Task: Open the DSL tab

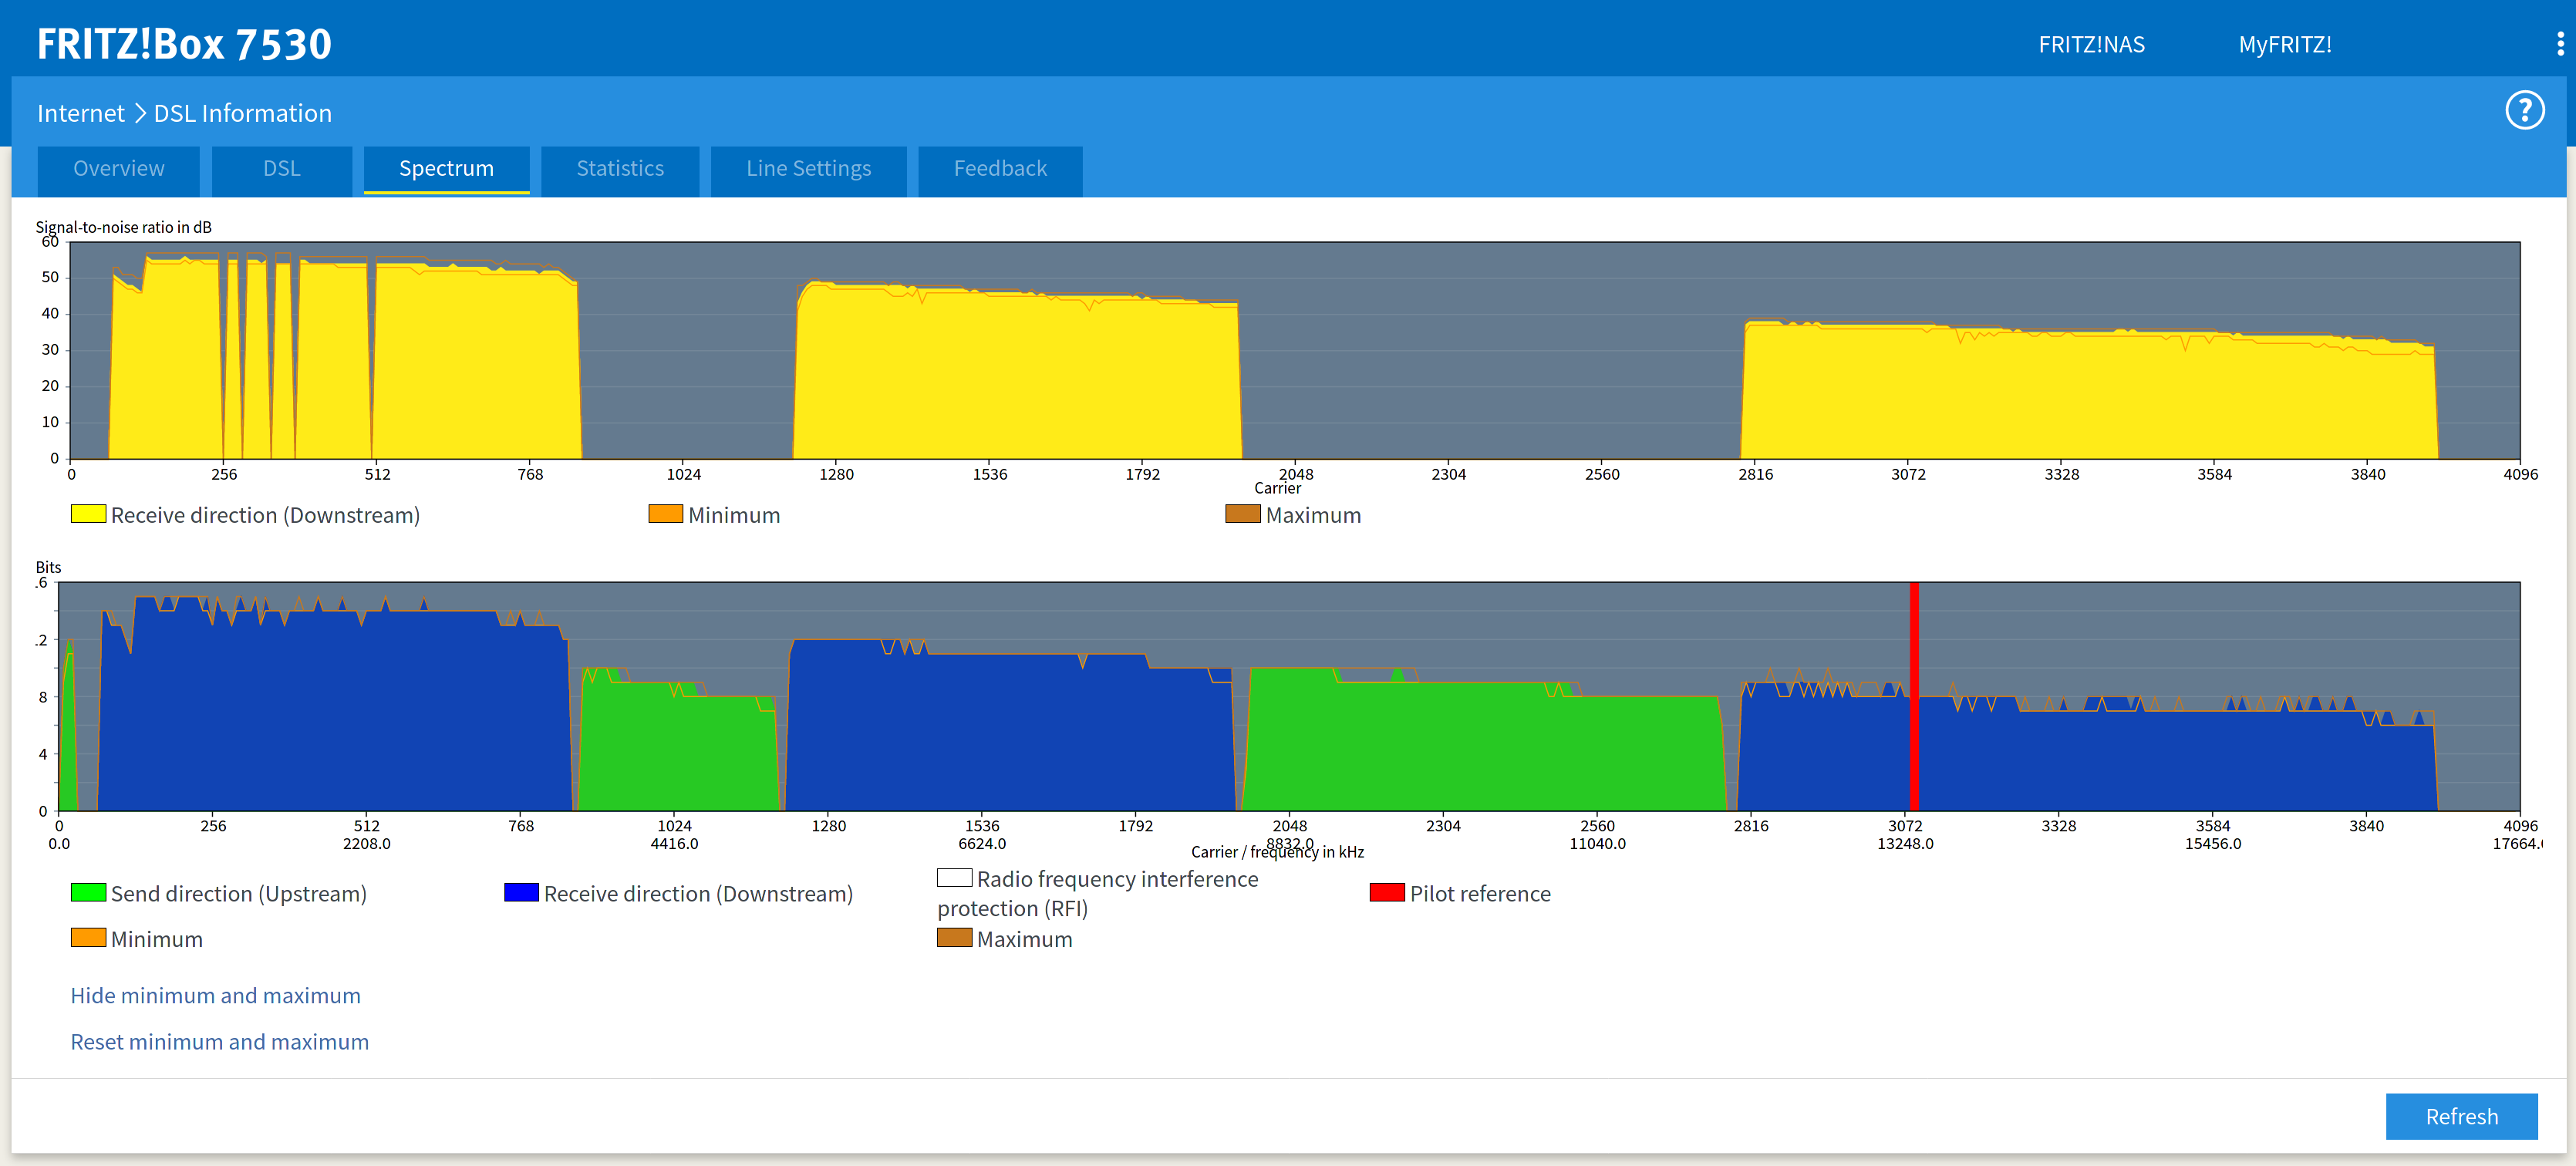Action: click(281, 169)
